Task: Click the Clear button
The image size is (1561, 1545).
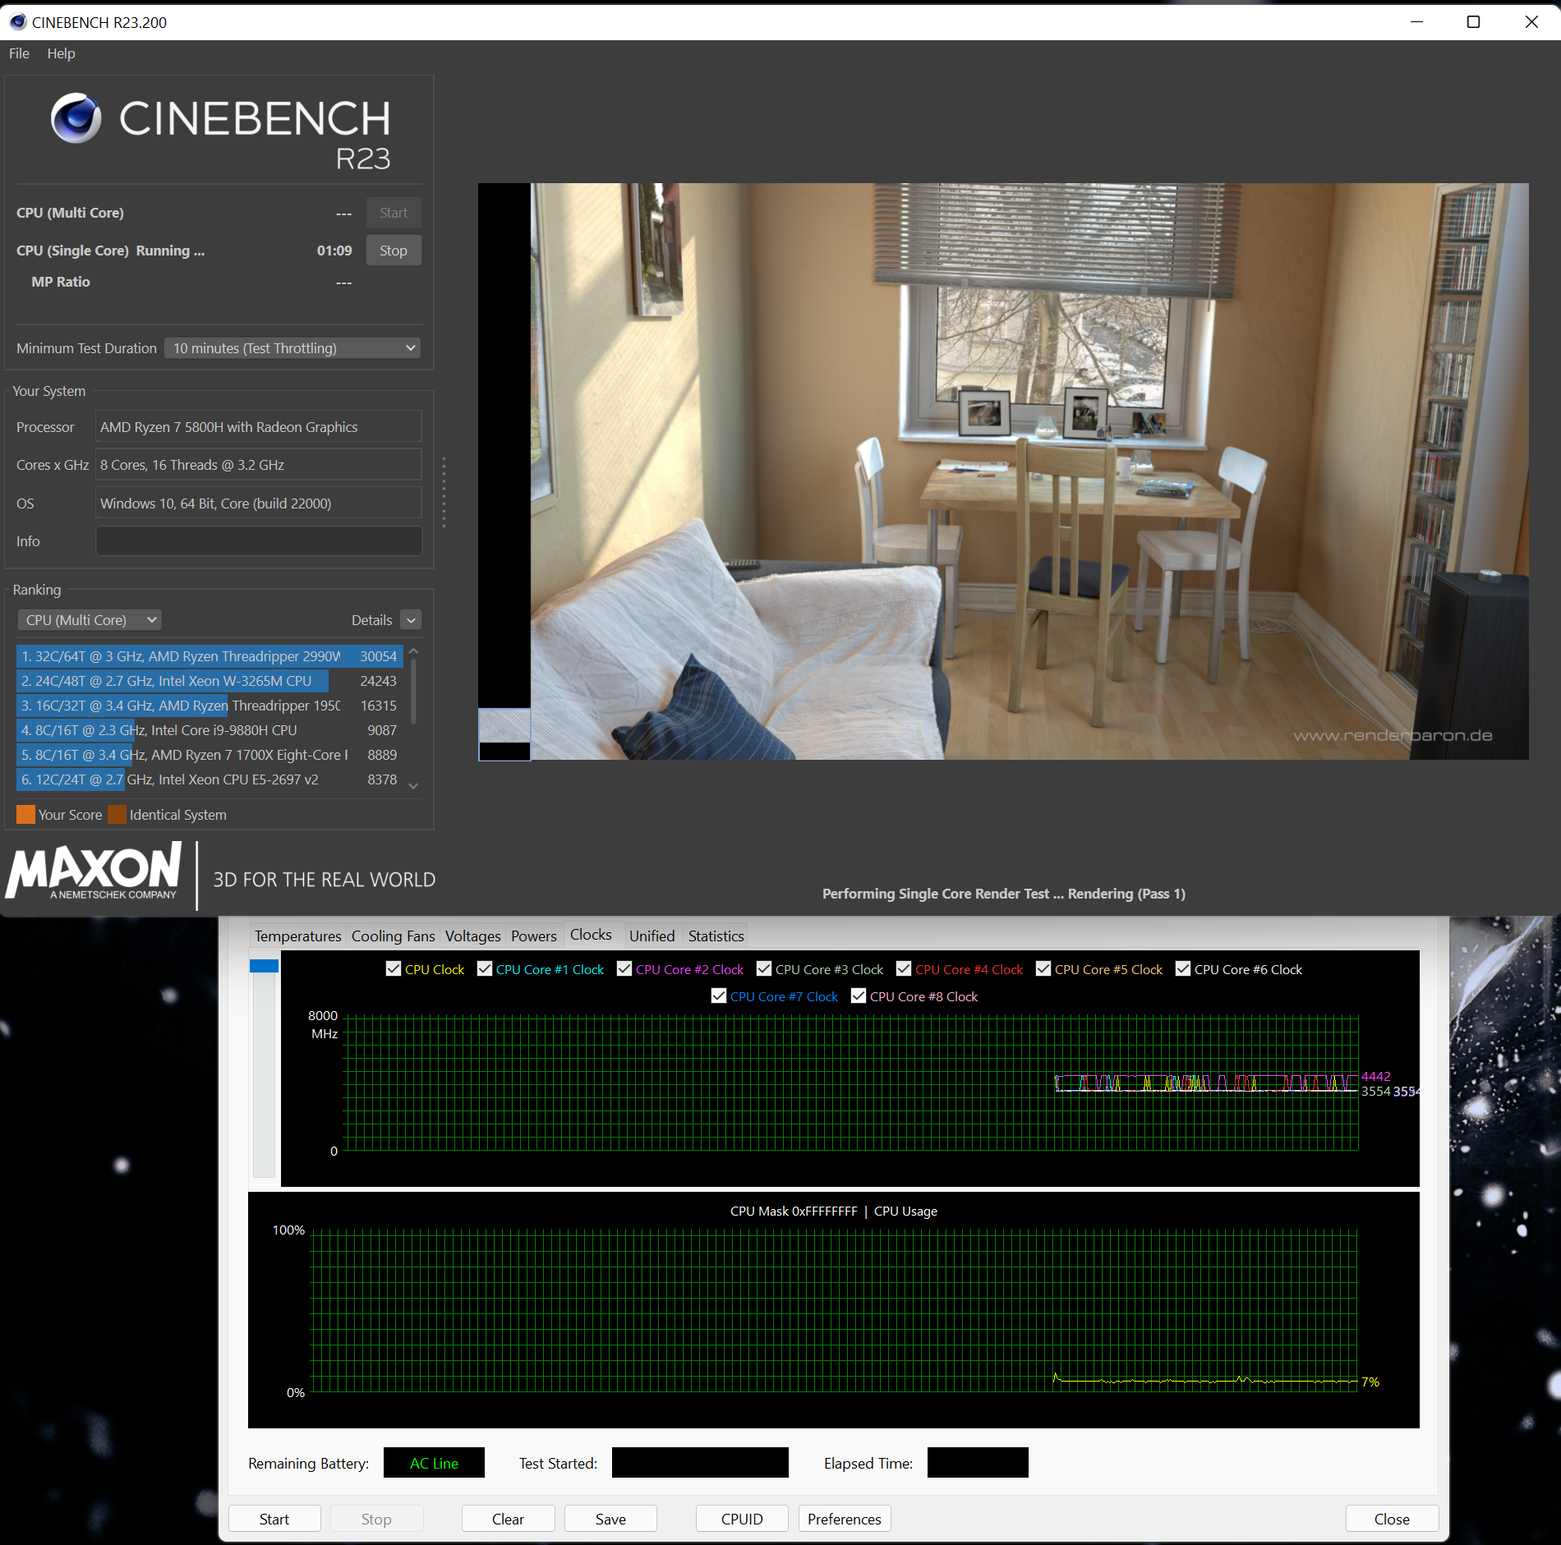Action: click(508, 1519)
